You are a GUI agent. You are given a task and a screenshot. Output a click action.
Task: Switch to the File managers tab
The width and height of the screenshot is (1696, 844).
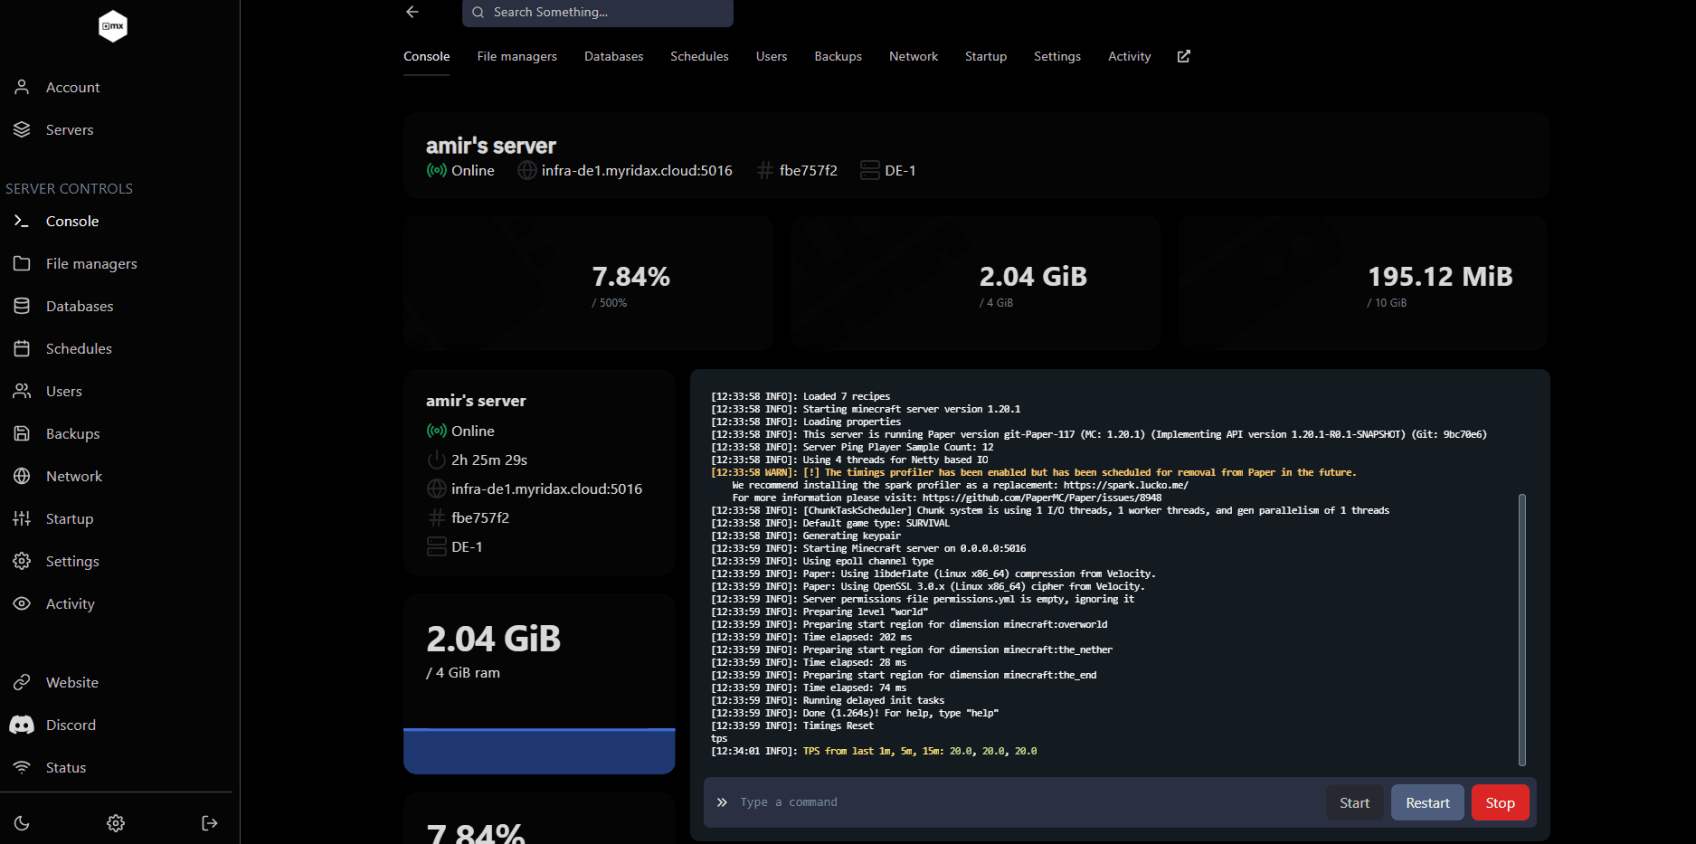[516, 56]
